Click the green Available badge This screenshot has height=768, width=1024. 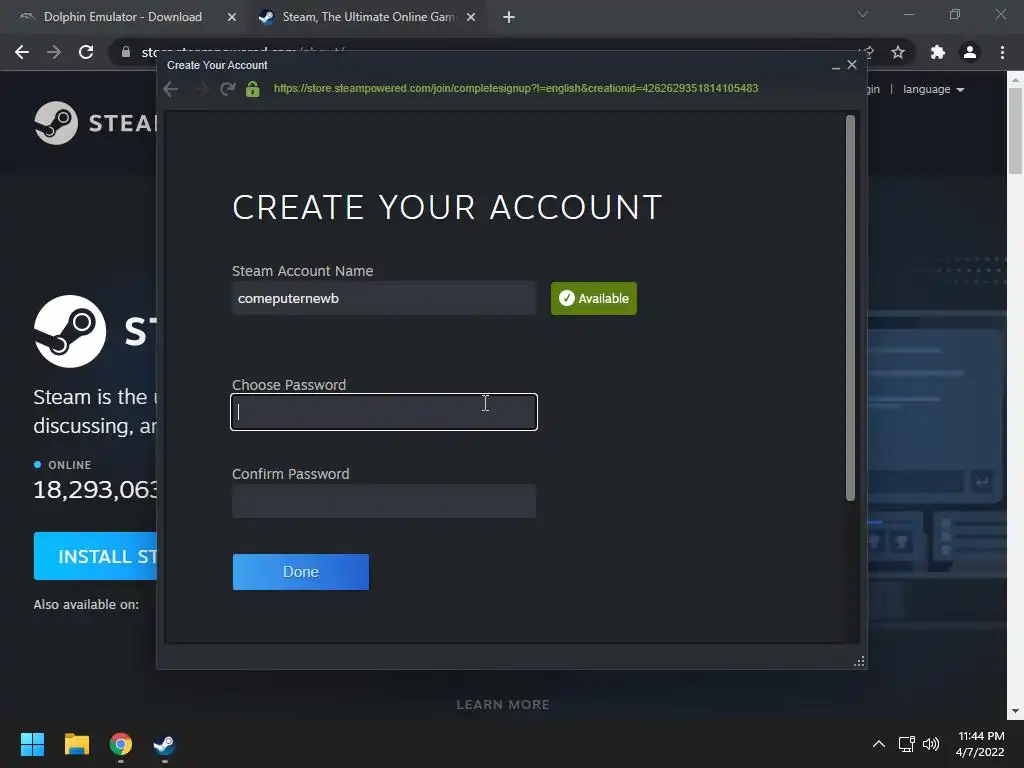(x=594, y=298)
